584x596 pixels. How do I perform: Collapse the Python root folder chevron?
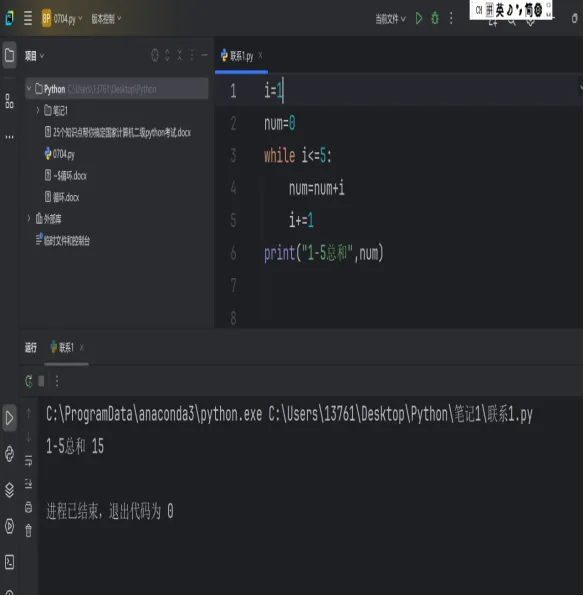pos(29,89)
